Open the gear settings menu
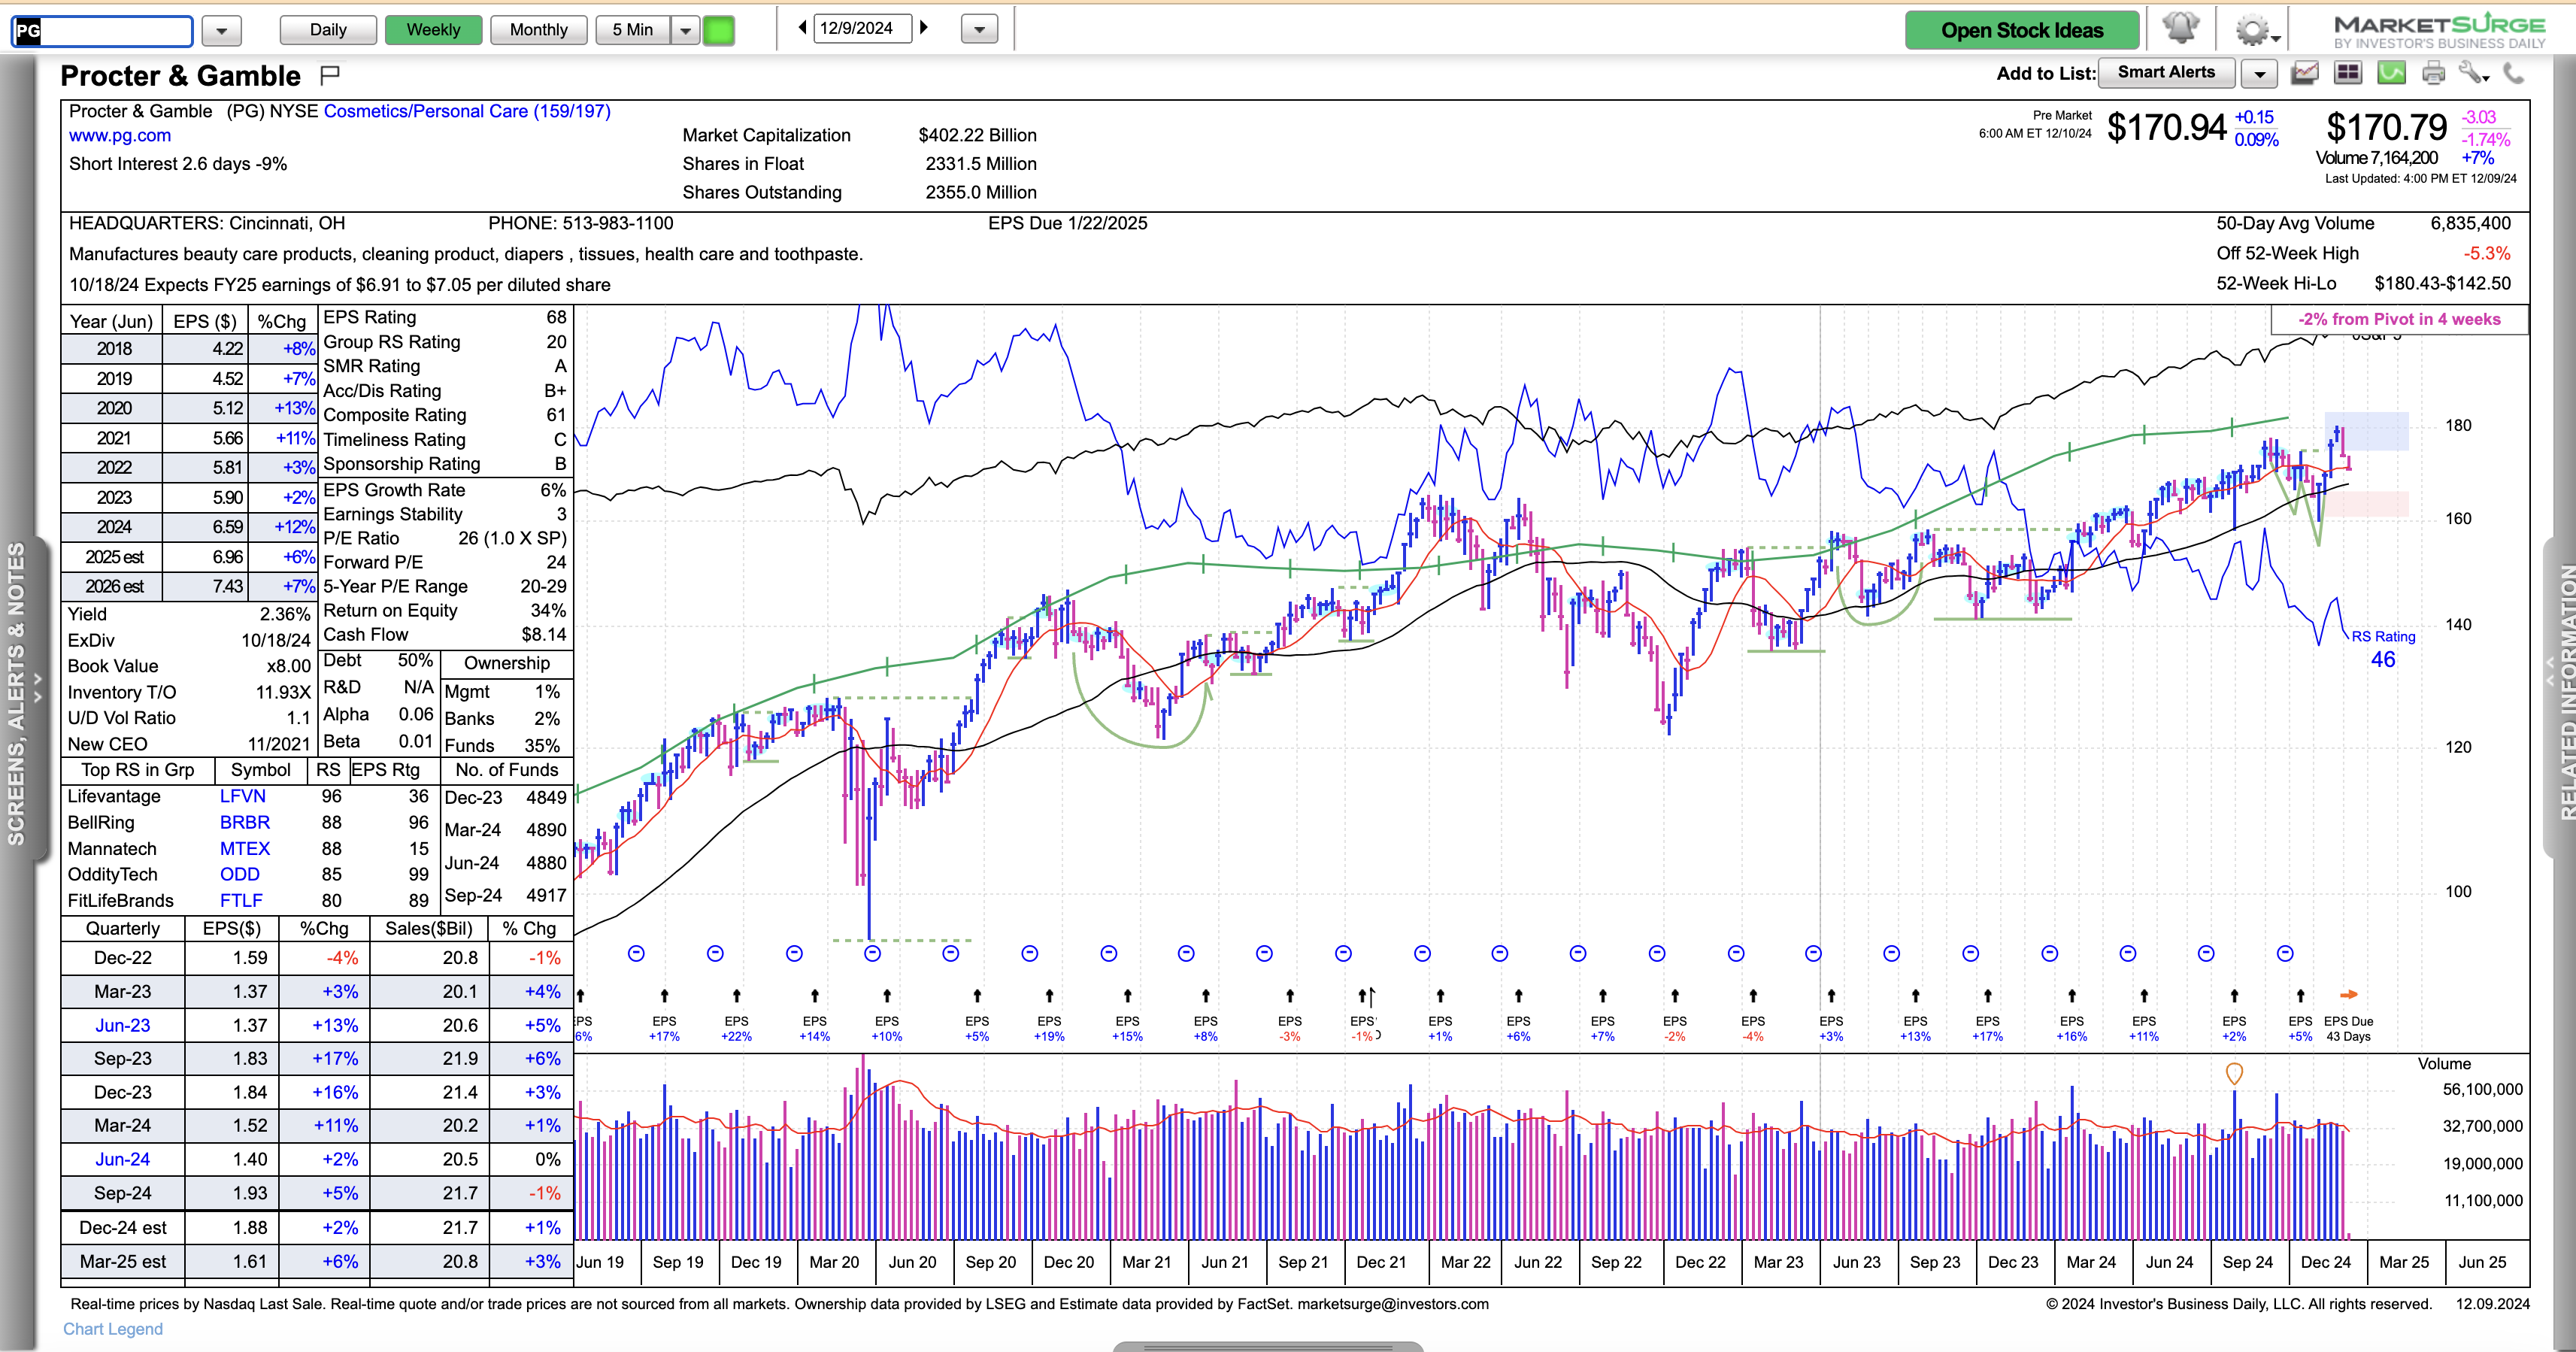The width and height of the screenshot is (2576, 1352). coord(2254,30)
